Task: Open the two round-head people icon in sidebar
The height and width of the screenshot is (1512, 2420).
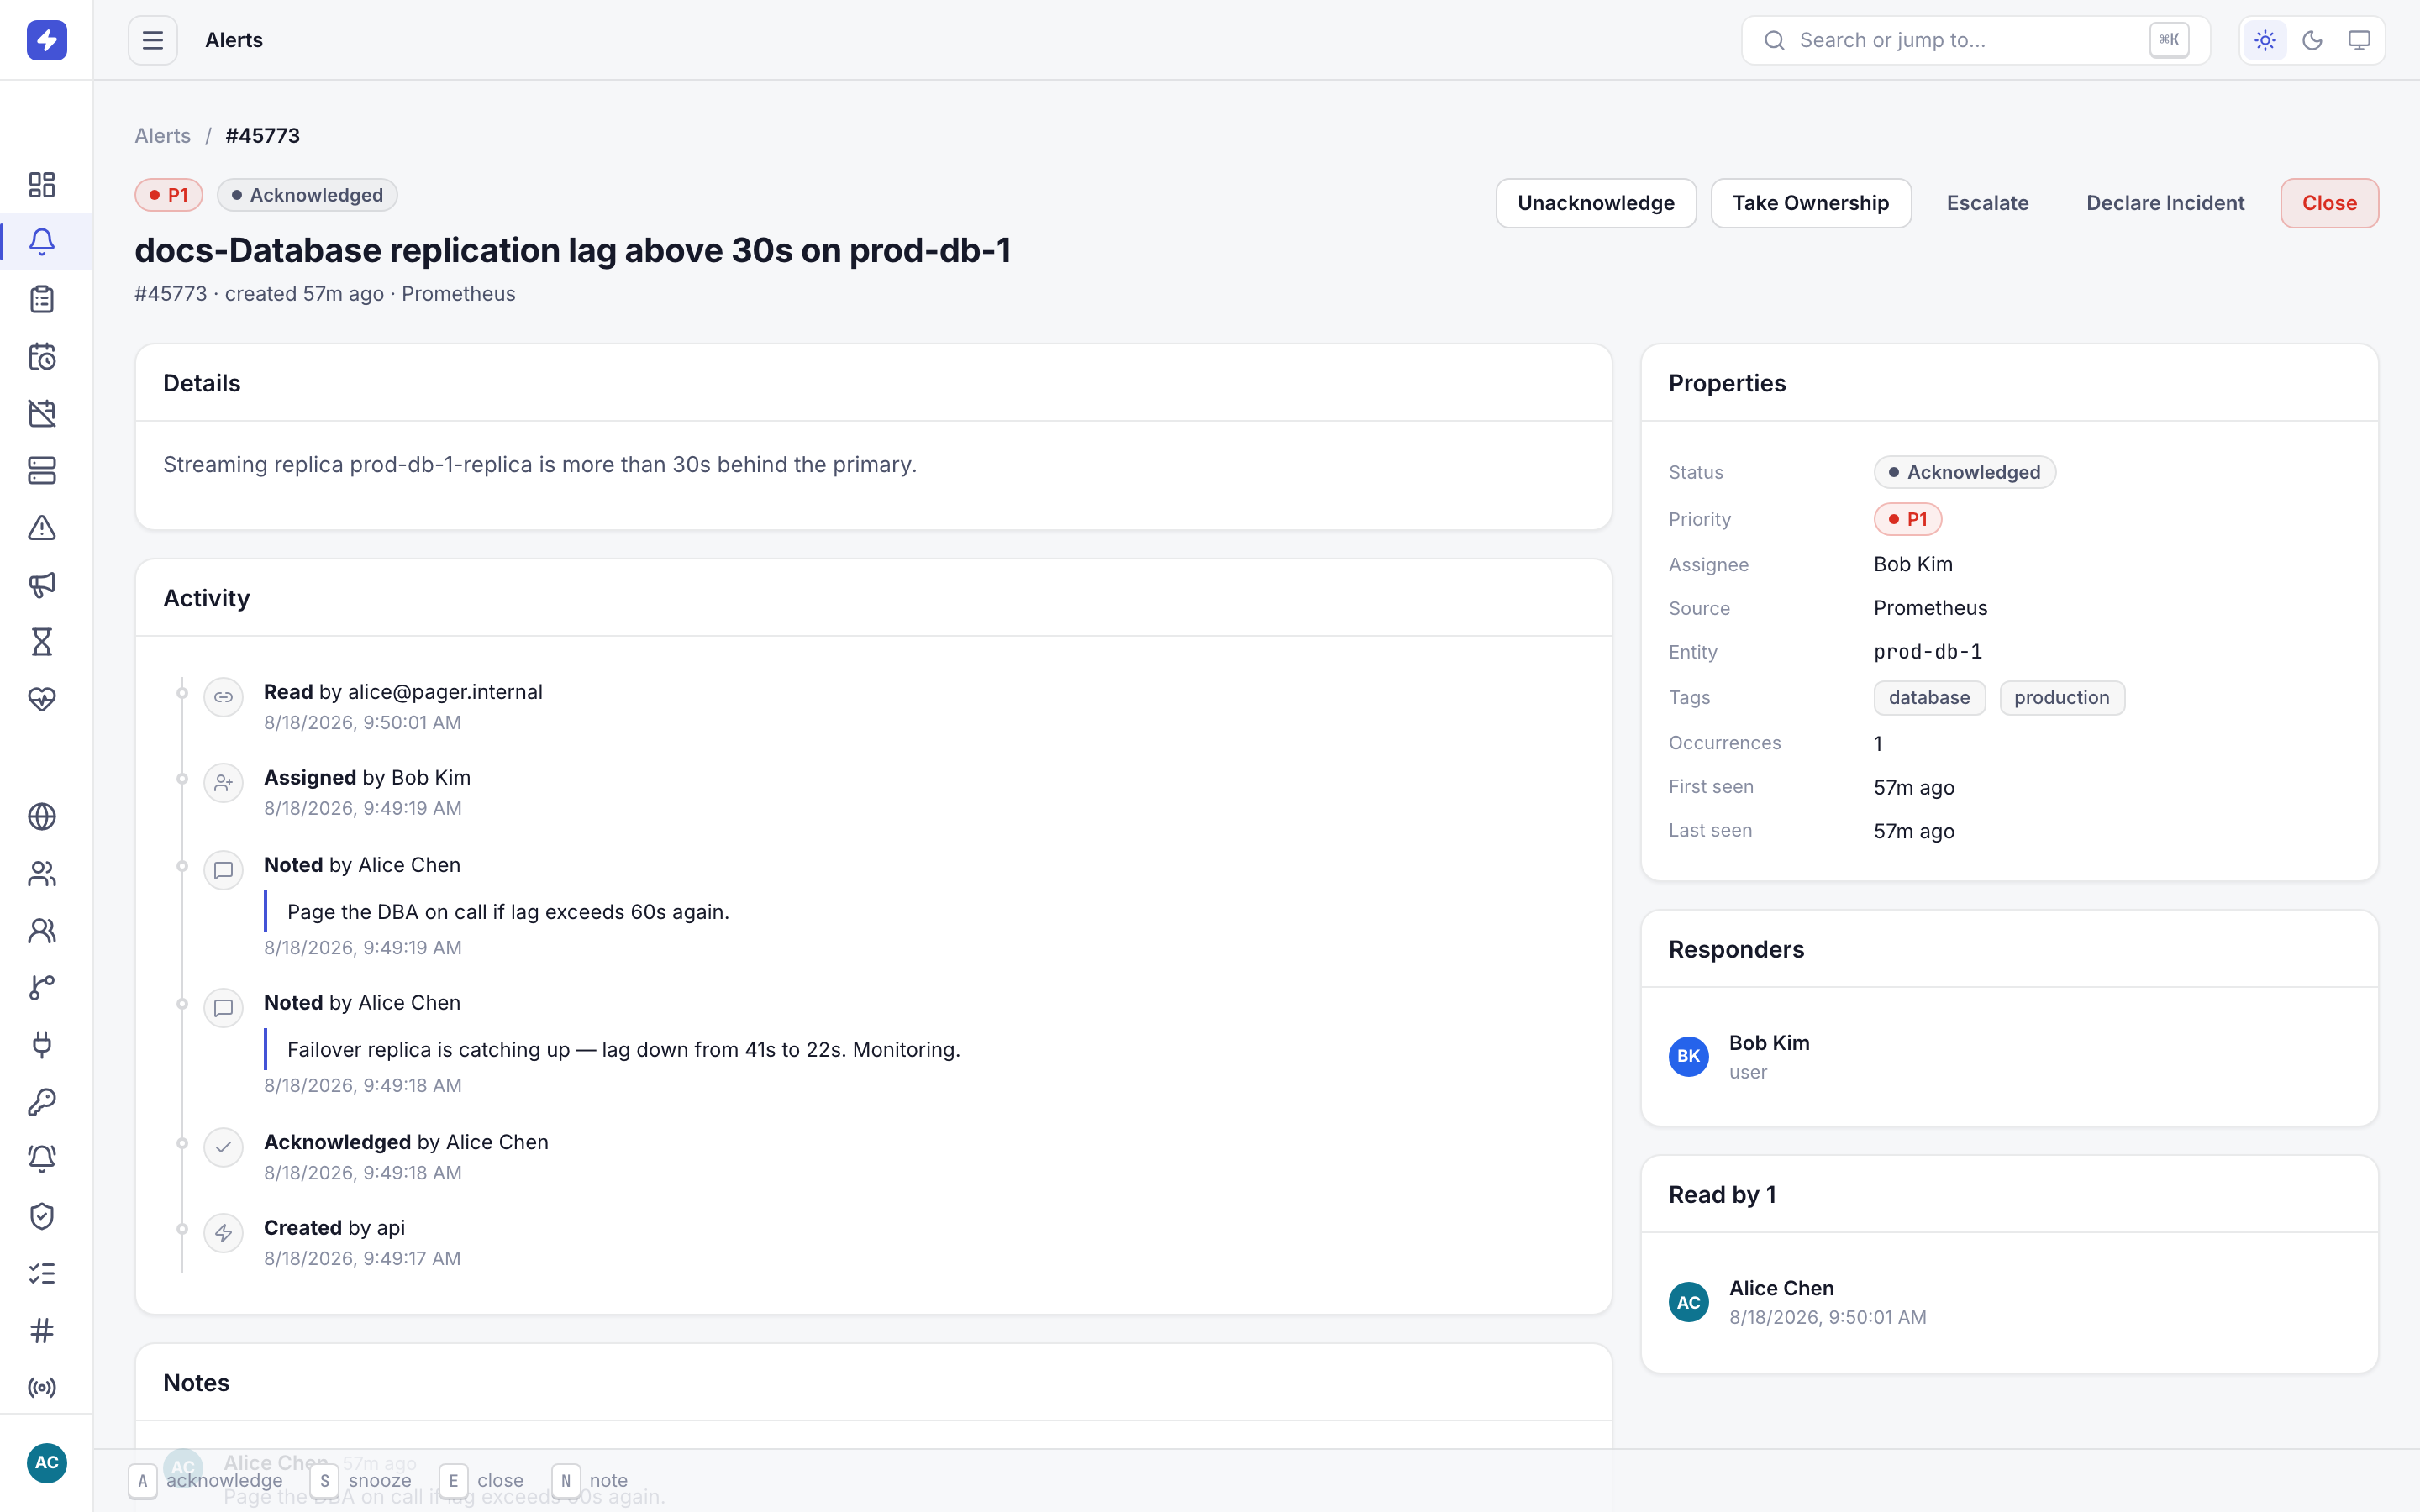Action: pos(42,931)
